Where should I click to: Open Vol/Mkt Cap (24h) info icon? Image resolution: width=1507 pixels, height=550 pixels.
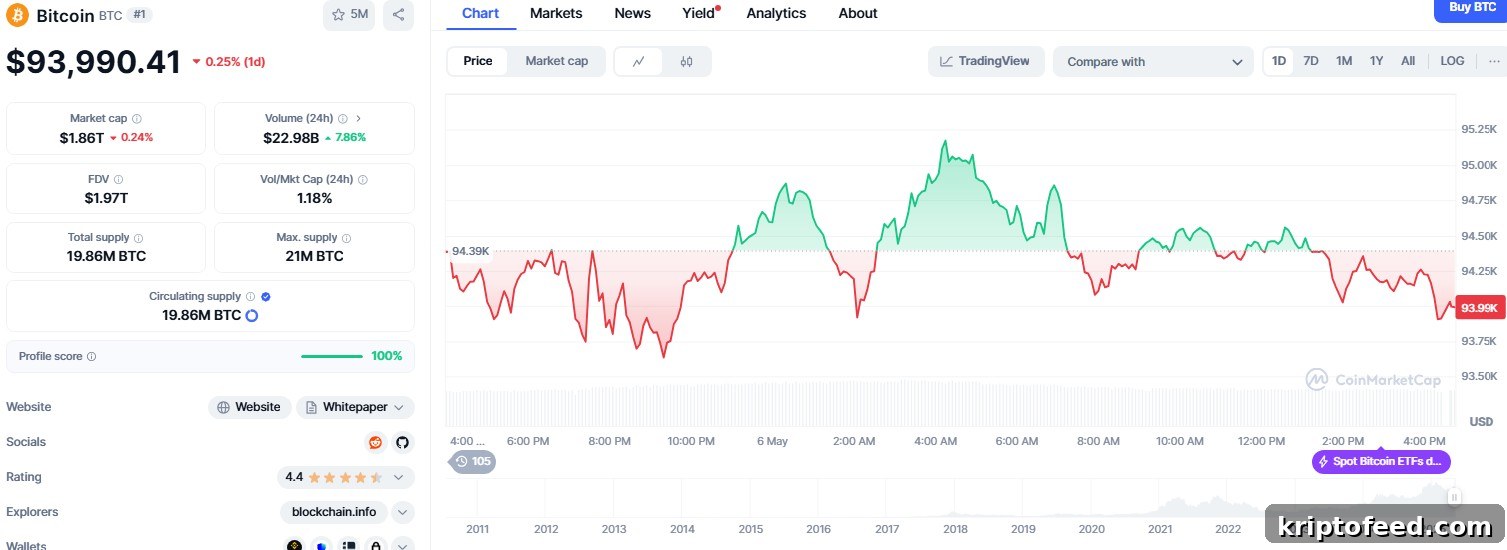coord(363,180)
